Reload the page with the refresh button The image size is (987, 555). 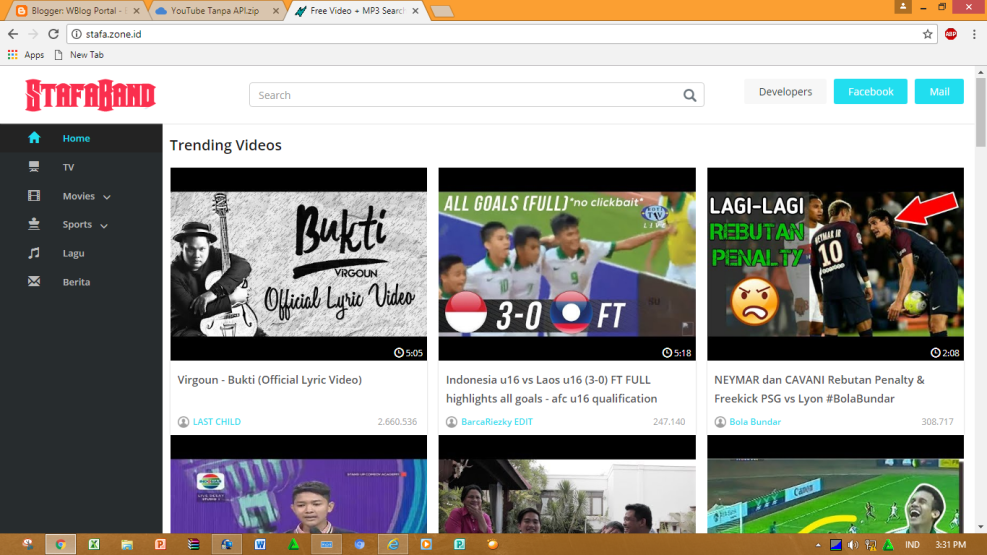pos(53,34)
